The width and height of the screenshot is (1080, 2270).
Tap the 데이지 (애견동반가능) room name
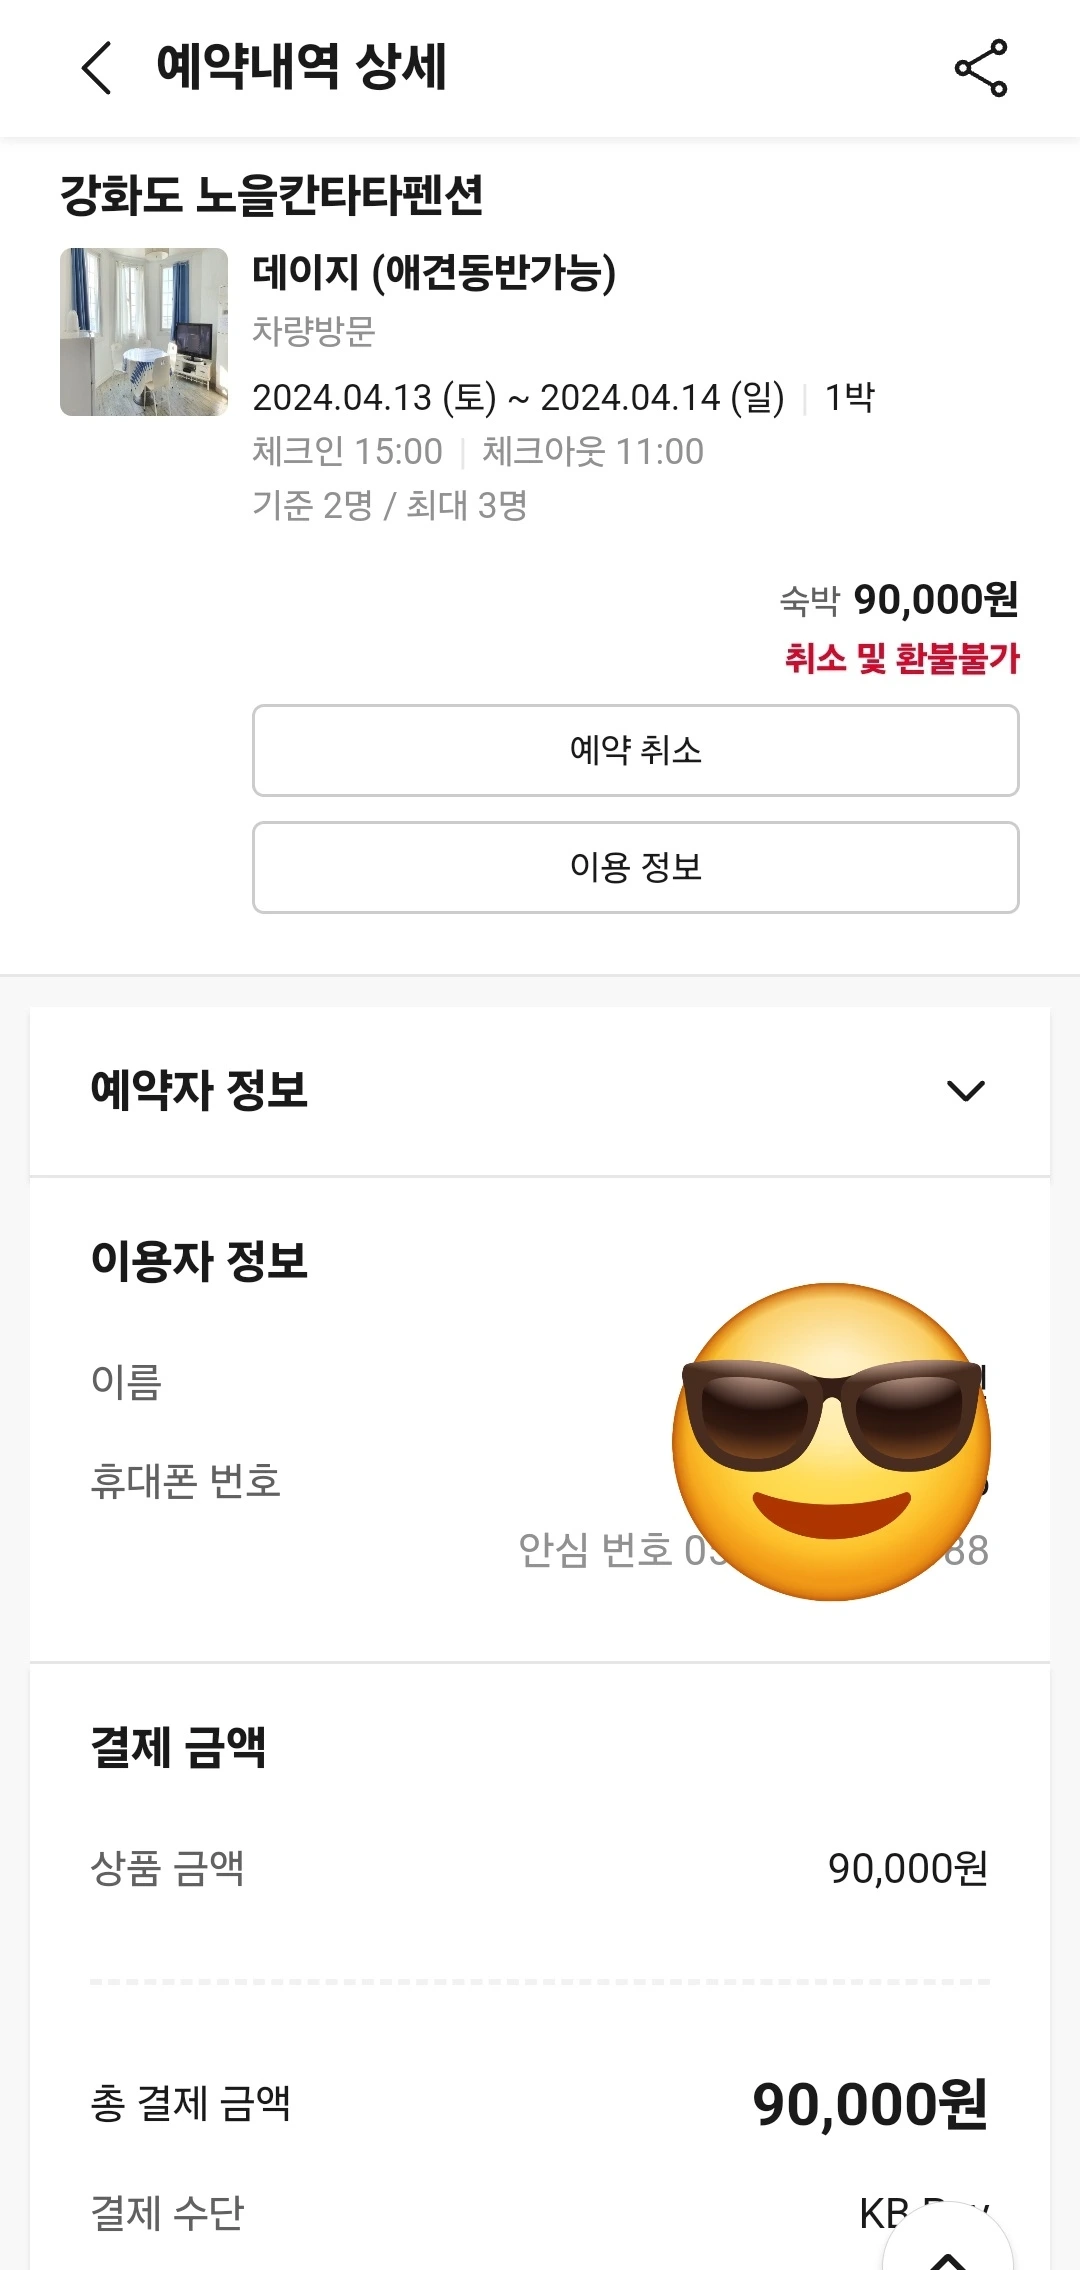(434, 272)
